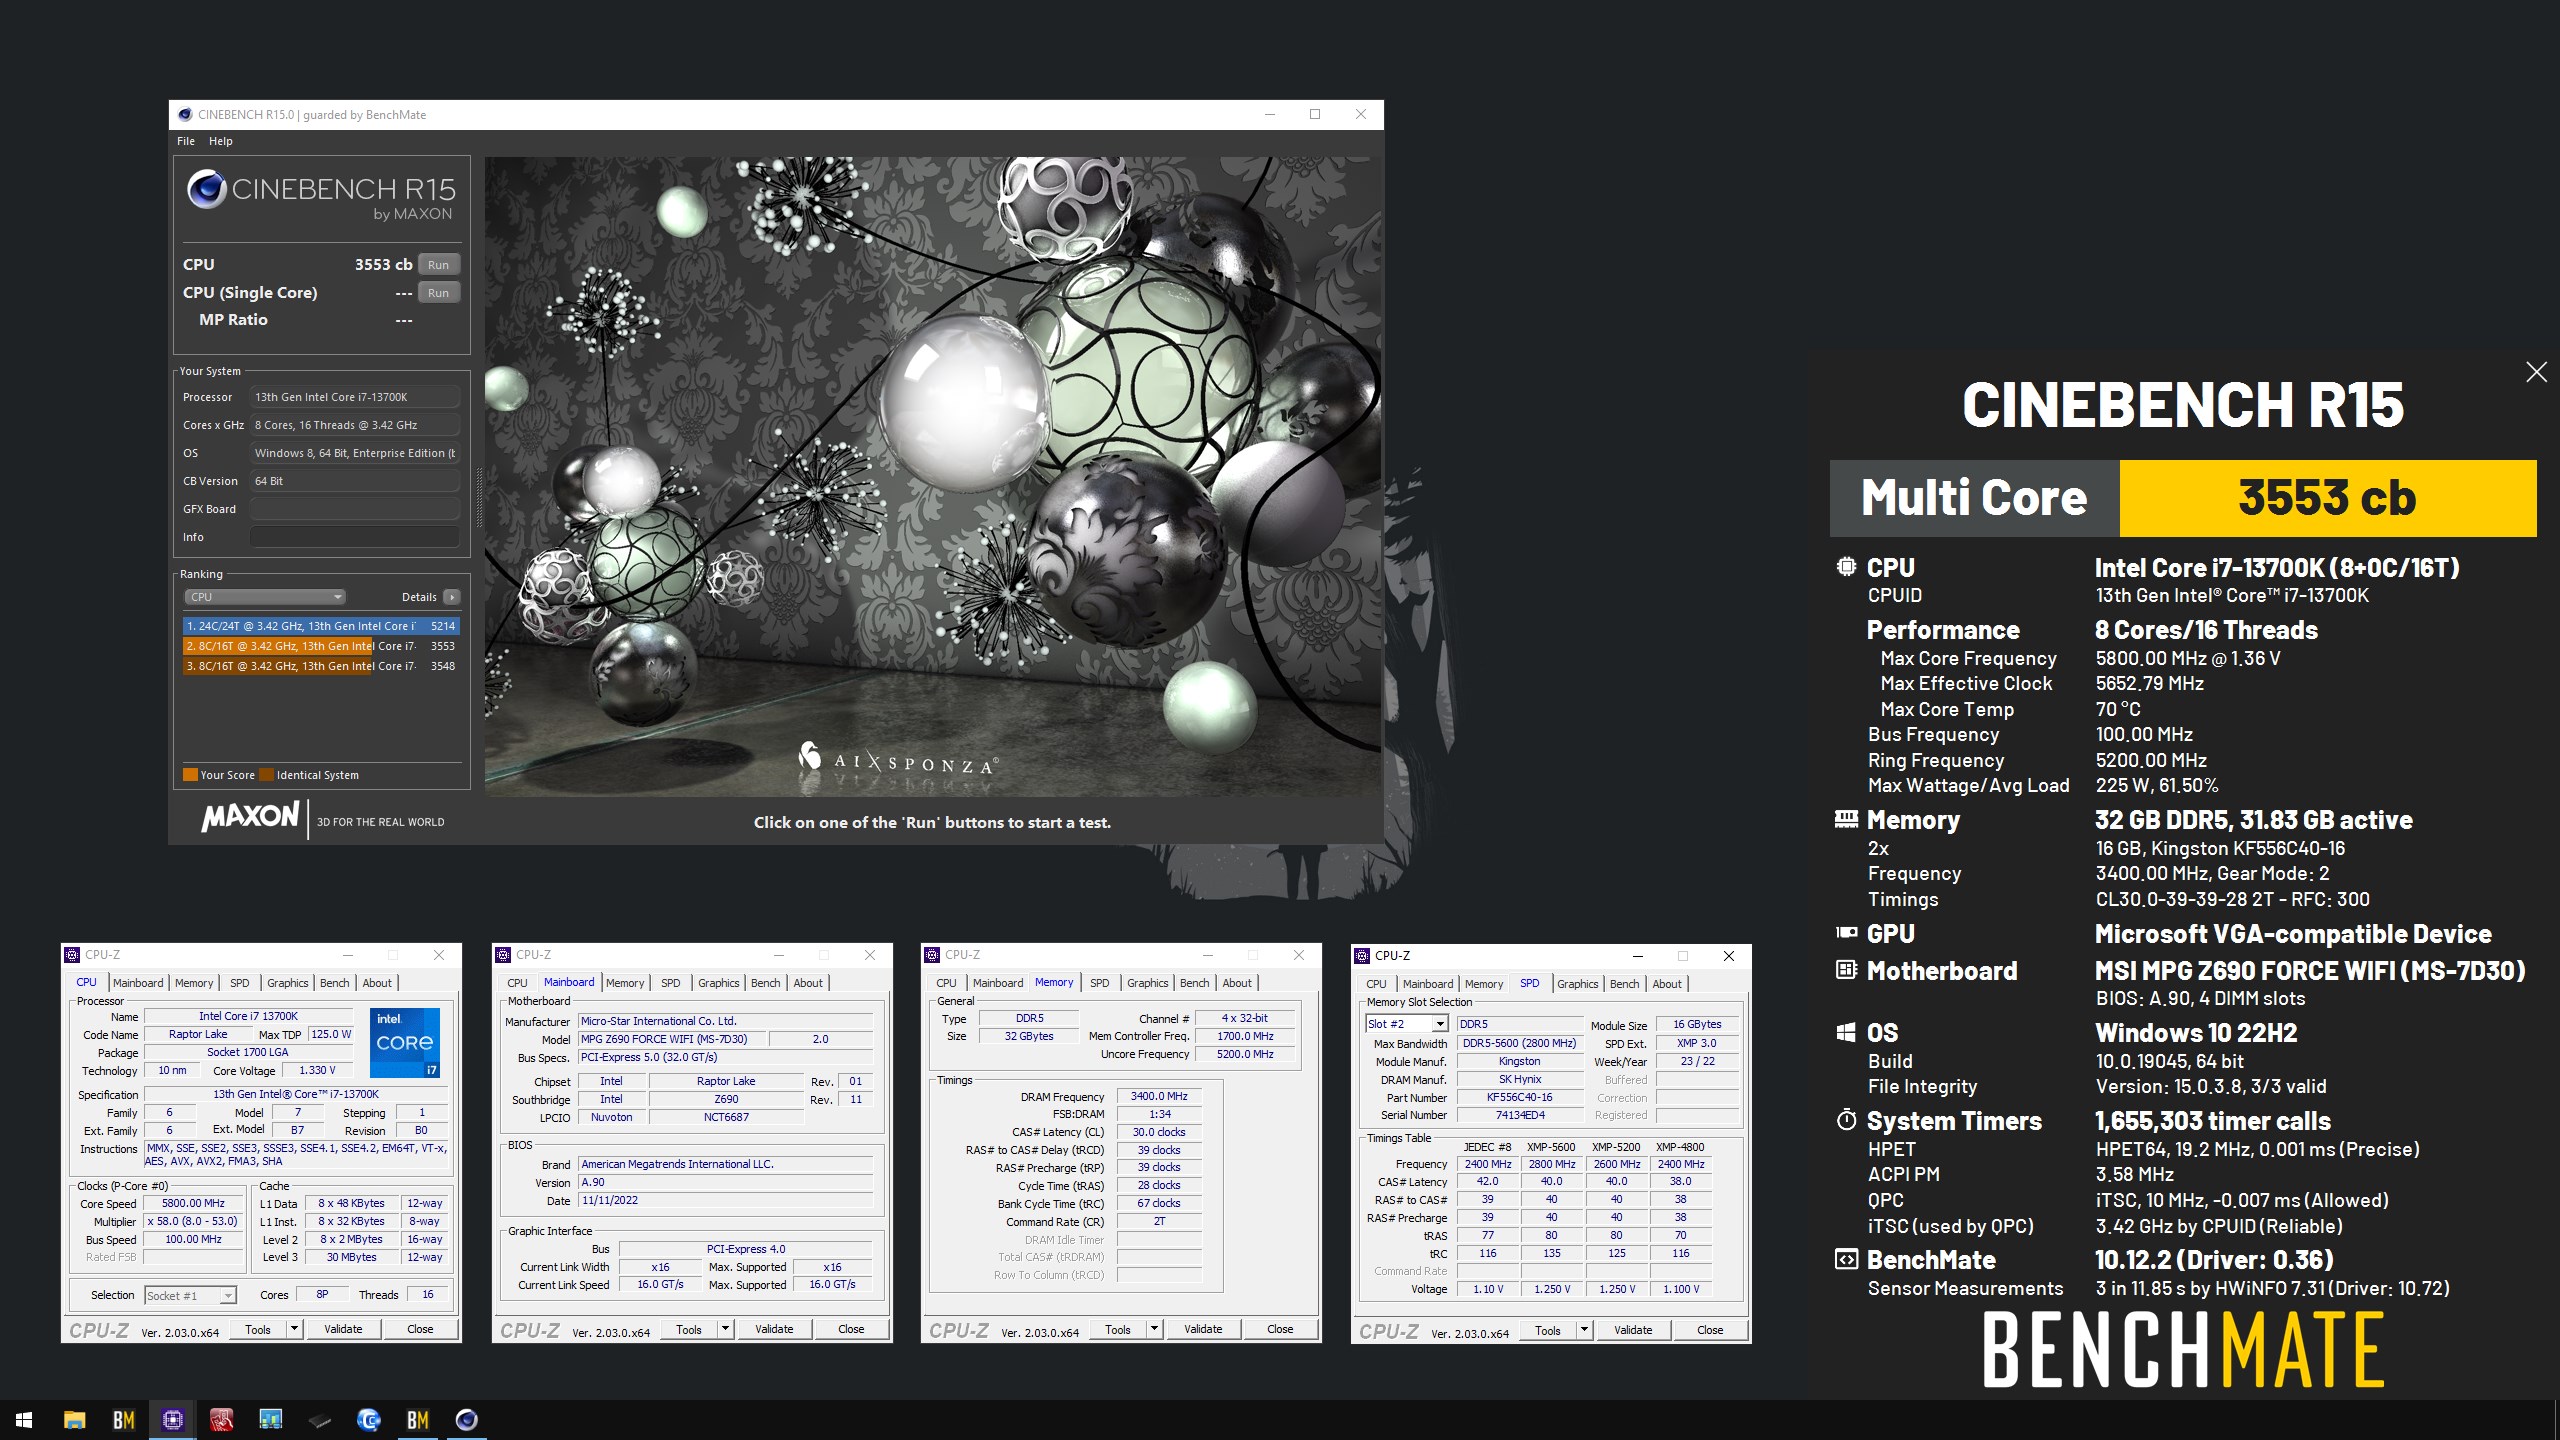Open the blue C sphere taskbar icon

tap(368, 1420)
